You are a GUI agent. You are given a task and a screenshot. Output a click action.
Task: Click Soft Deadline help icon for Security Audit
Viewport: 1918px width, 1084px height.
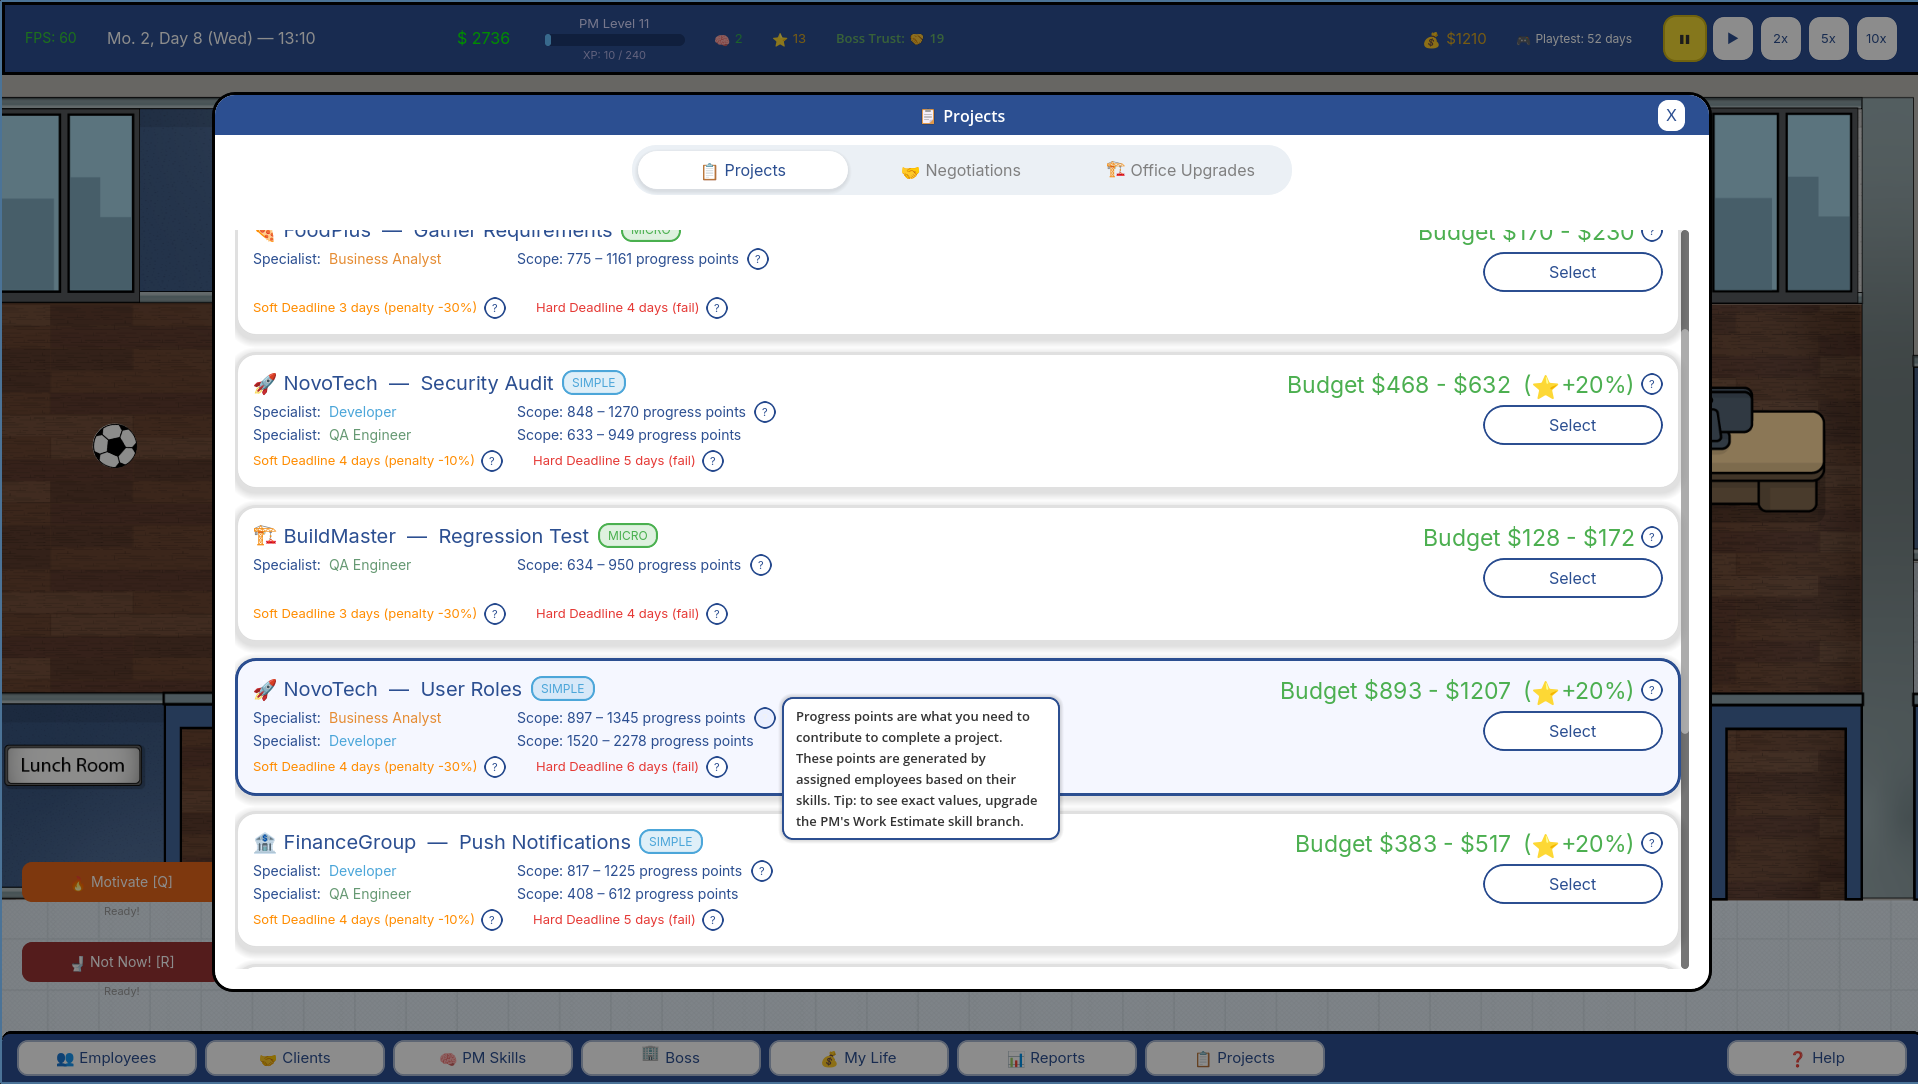tap(492, 461)
